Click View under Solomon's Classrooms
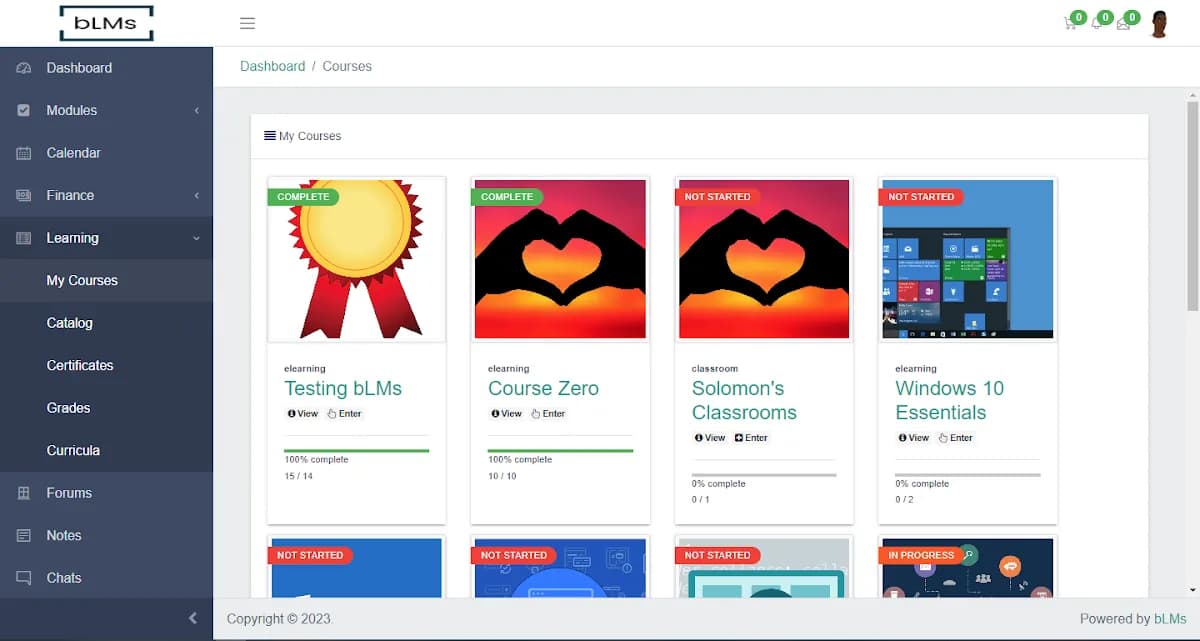The height and width of the screenshot is (641, 1200). point(710,438)
